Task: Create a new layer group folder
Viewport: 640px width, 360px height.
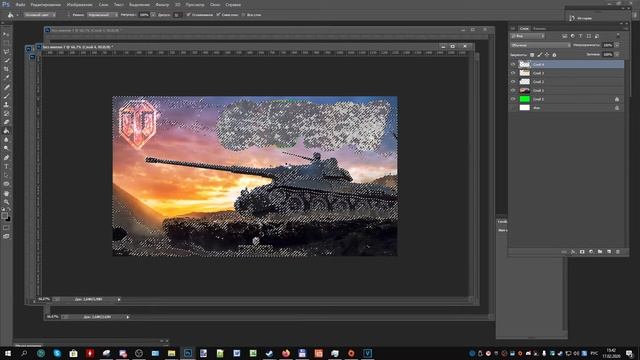Action: (x=600, y=252)
